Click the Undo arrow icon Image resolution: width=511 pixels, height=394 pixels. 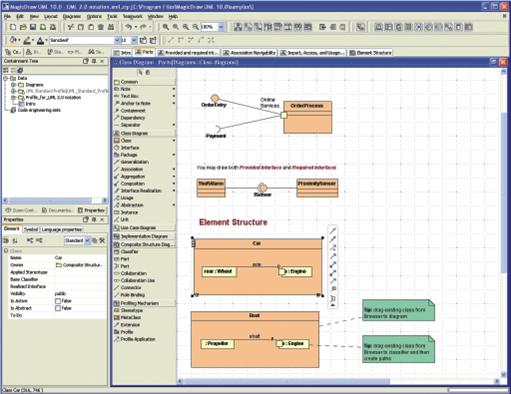click(128, 27)
